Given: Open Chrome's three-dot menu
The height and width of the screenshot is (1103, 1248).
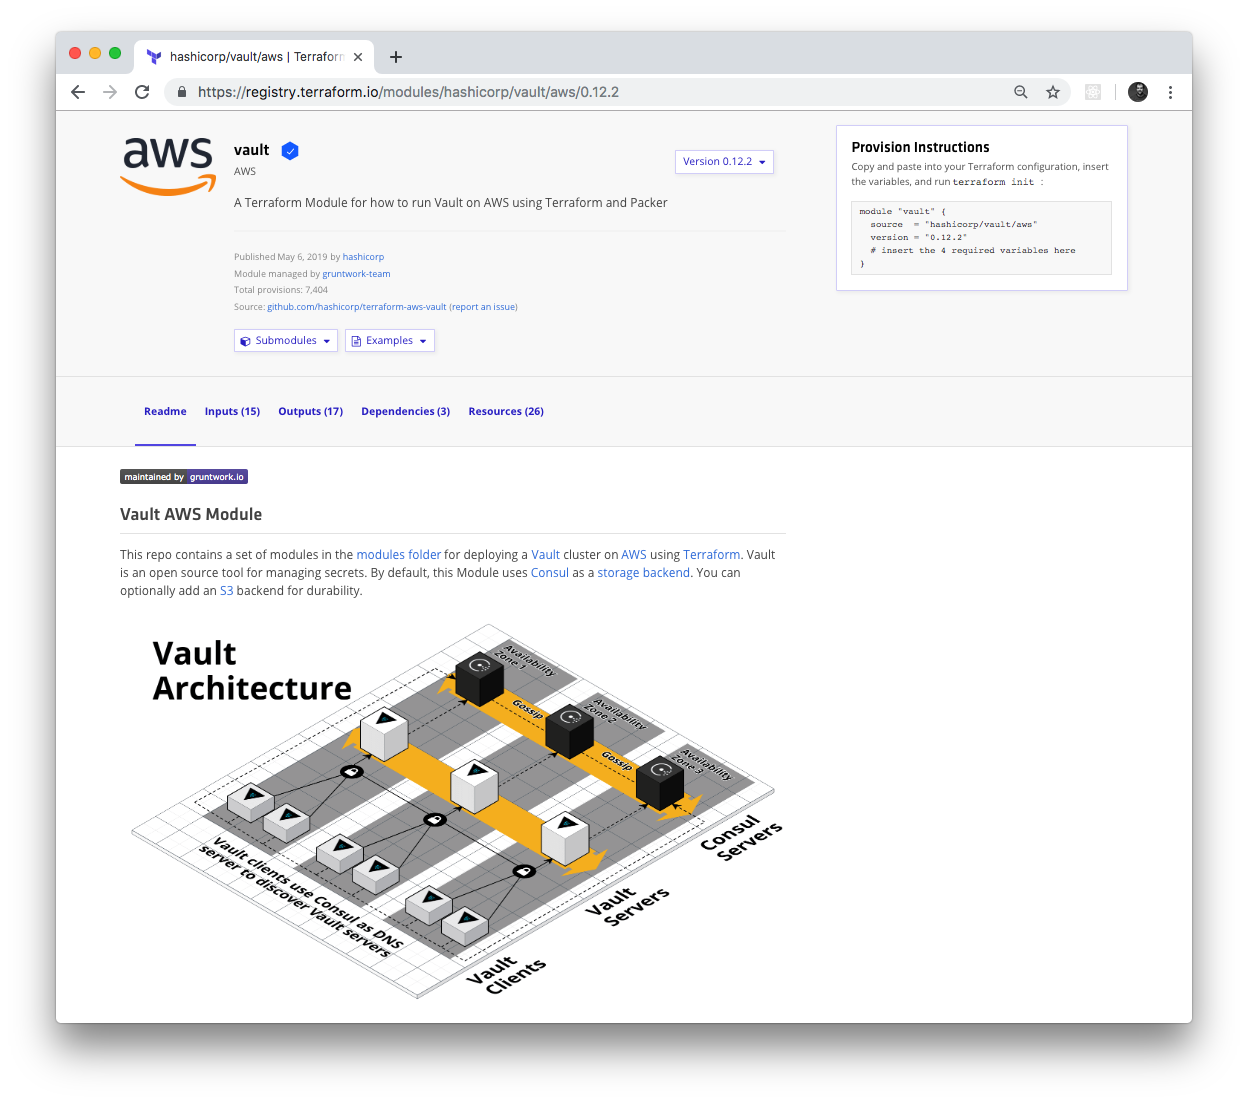Looking at the screenshot, I should (1170, 91).
